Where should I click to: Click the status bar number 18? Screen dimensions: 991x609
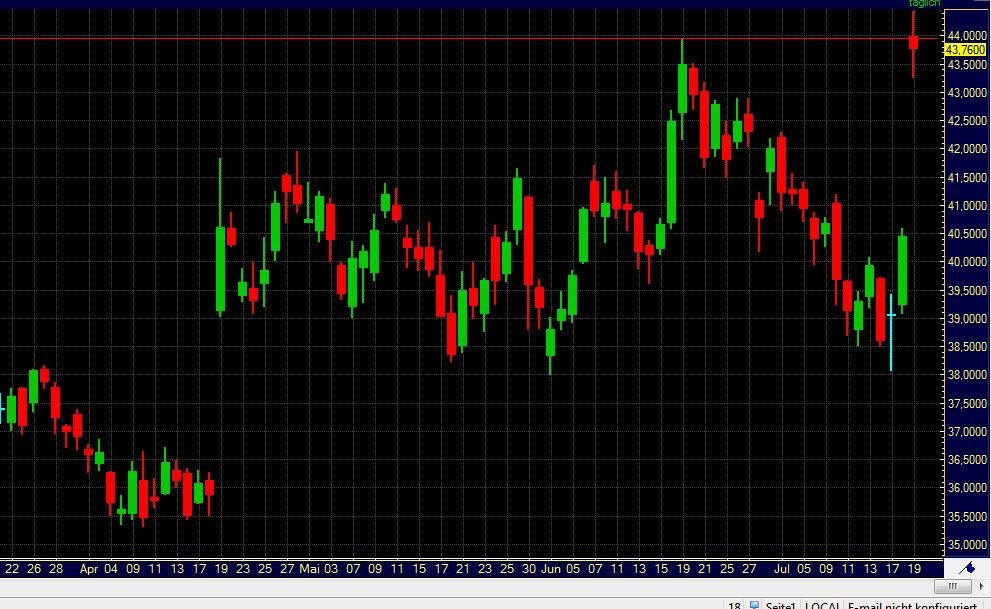pos(734,605)
